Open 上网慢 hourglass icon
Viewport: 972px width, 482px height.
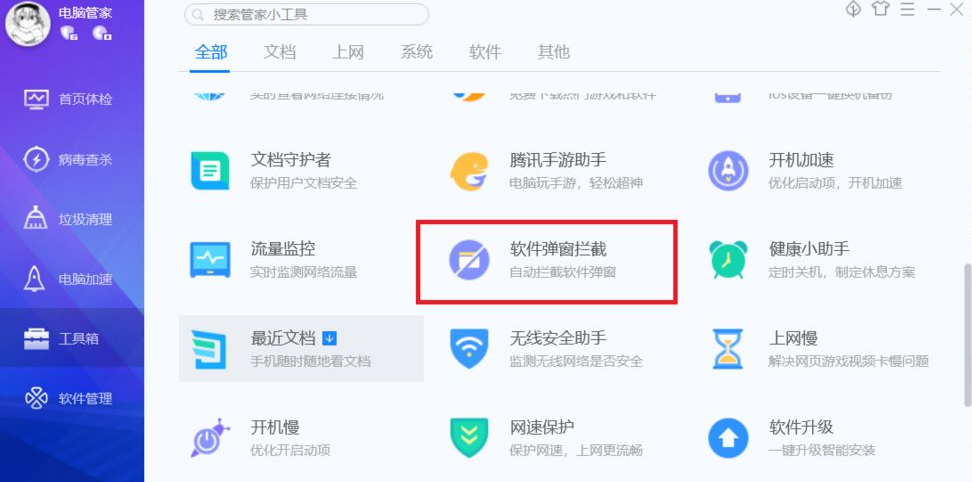[x=728, y=349]
